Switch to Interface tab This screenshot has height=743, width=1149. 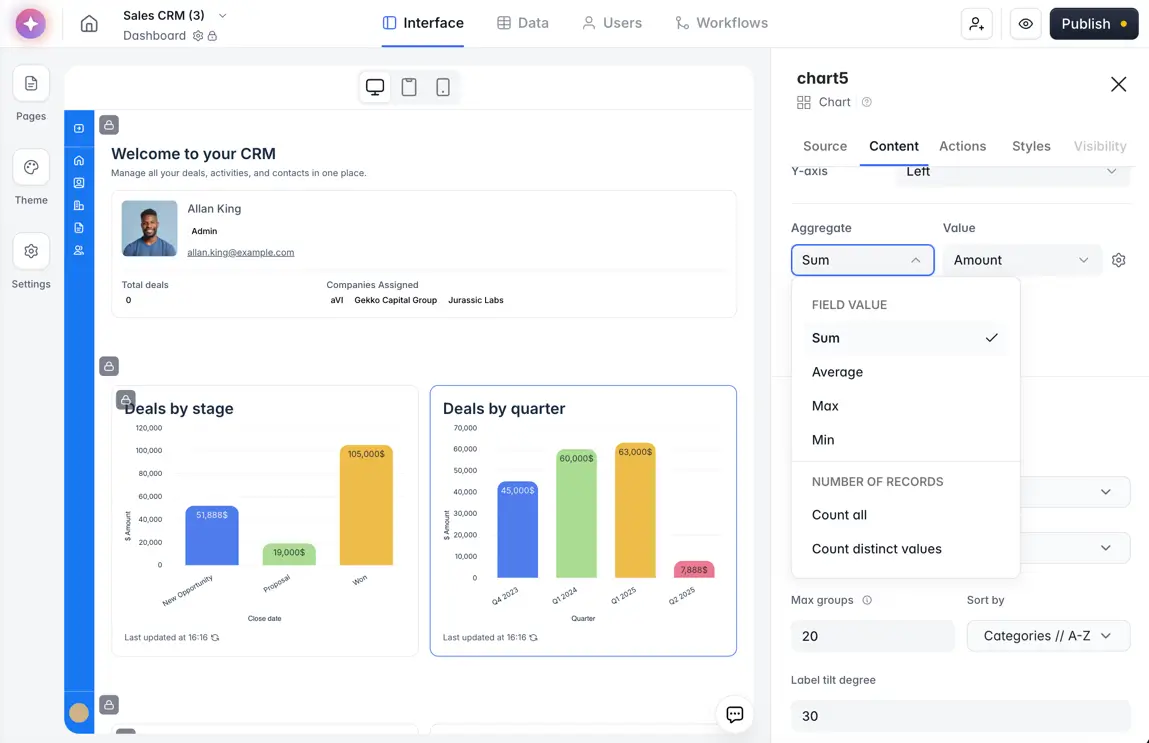click(x=423, y=23)
